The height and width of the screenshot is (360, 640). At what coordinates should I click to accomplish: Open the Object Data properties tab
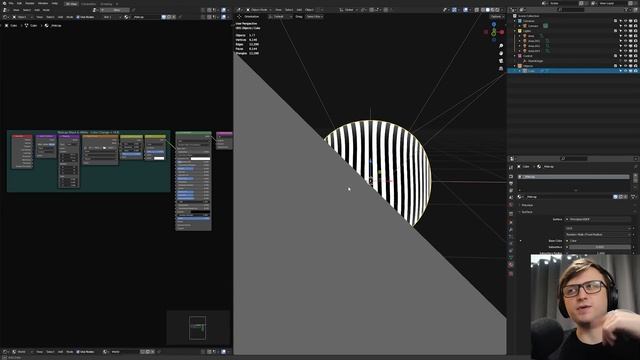[511, 258]
